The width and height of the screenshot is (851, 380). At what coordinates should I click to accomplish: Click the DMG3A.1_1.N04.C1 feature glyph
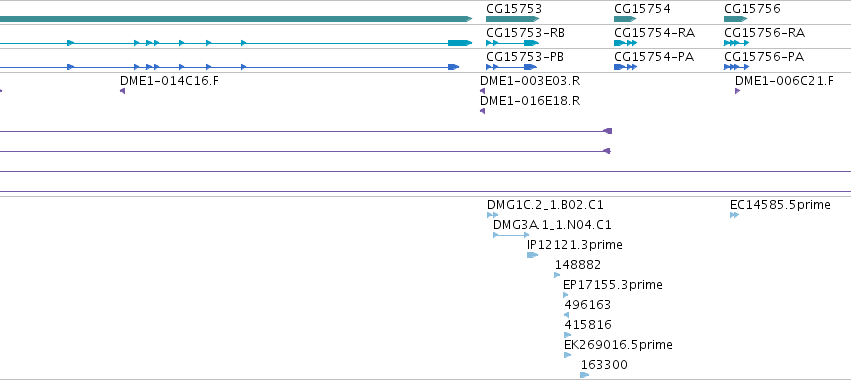pos(511,235)
